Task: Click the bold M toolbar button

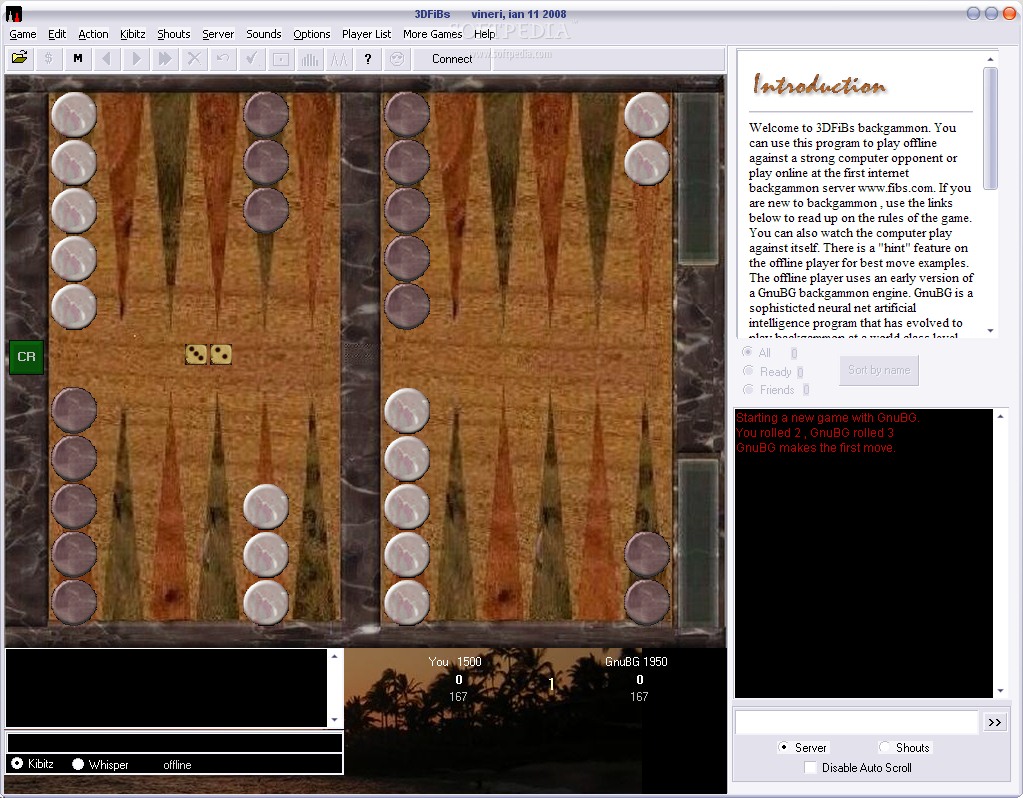Action: [78, 59]
